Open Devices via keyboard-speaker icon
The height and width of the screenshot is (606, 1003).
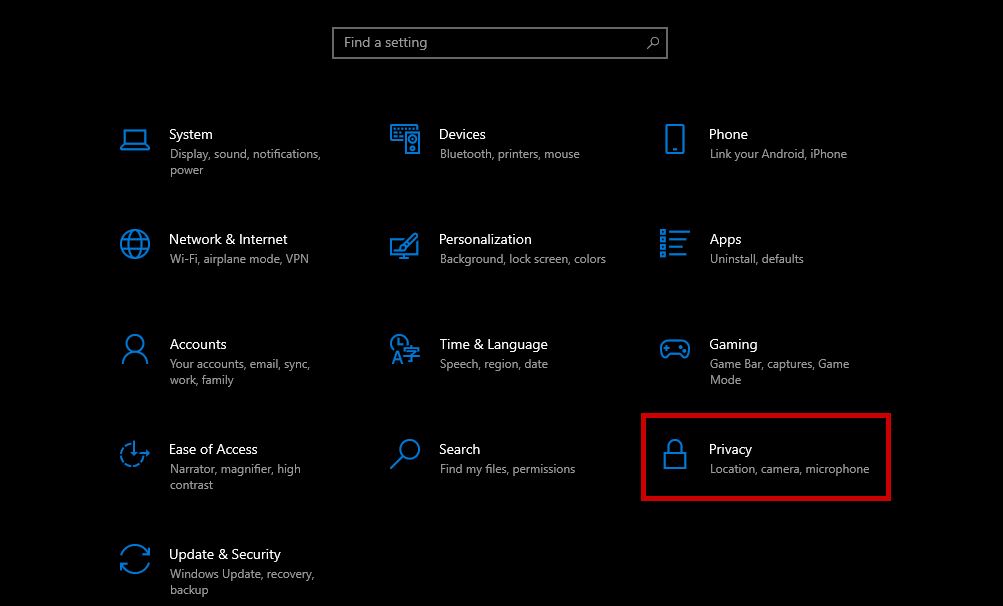pos(404,139)
